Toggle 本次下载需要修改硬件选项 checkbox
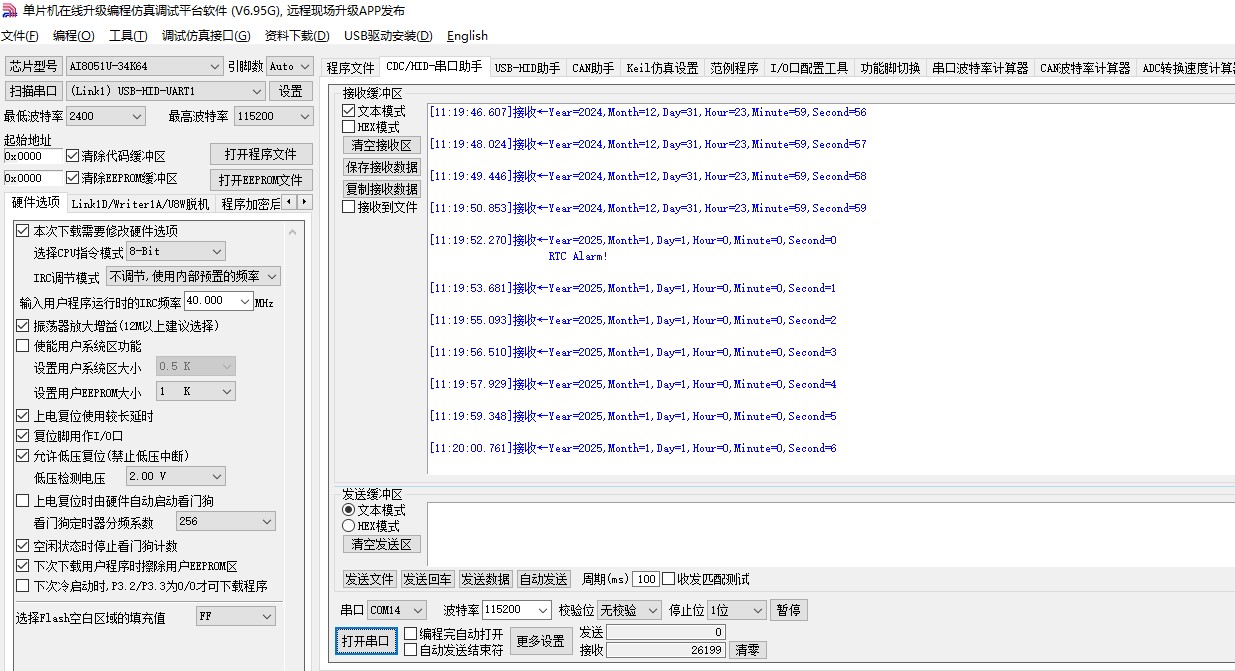This screenshot has height=671, width=1235. pyautogui.click(x=23, y=231)
